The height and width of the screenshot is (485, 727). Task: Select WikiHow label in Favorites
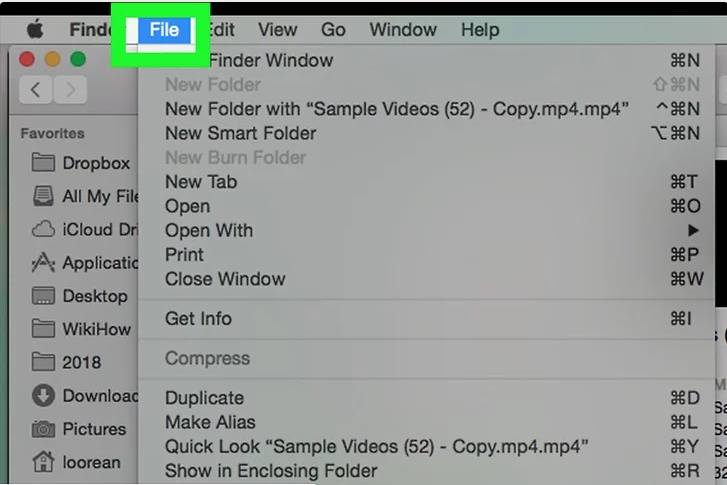(x=97, y=329)
